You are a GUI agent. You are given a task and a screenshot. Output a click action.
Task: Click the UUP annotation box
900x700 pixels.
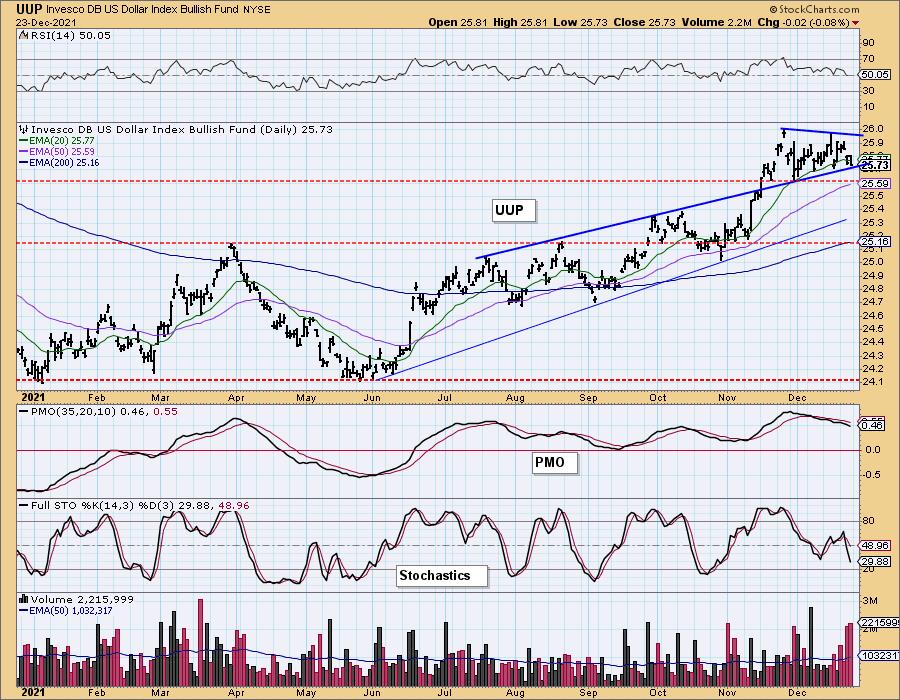(513, 211)
